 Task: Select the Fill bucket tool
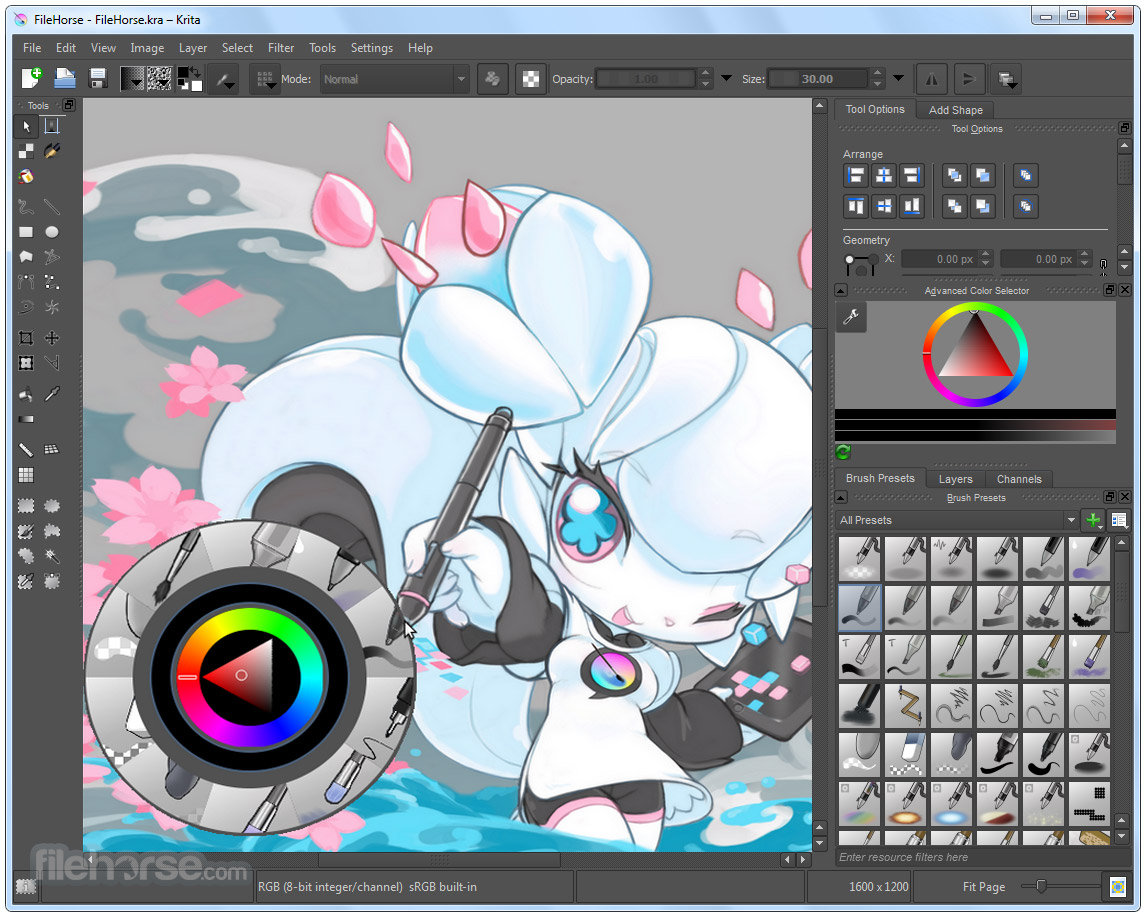coord(26,394)
